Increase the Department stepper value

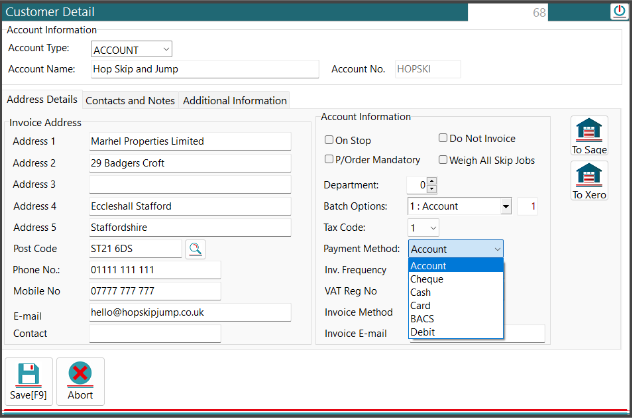point(433,181)
